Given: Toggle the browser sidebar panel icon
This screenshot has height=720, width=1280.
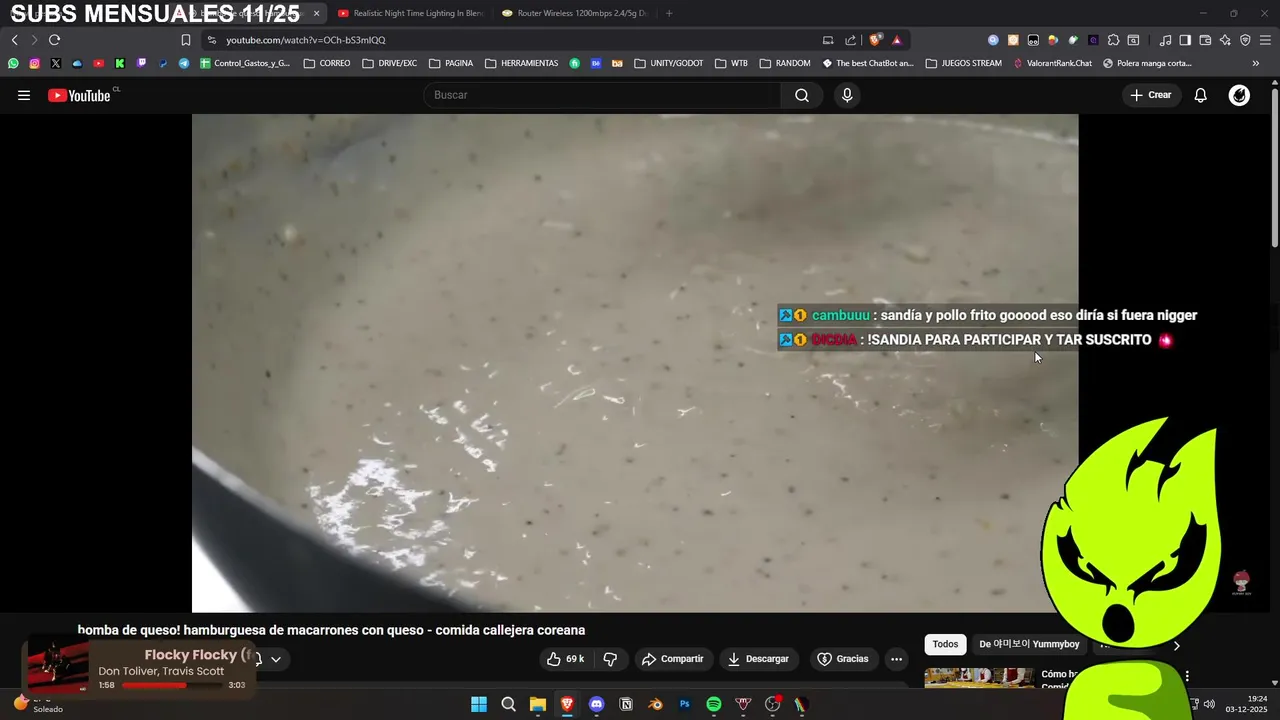Looking at the screenshot, I should tap(1185, 40).
